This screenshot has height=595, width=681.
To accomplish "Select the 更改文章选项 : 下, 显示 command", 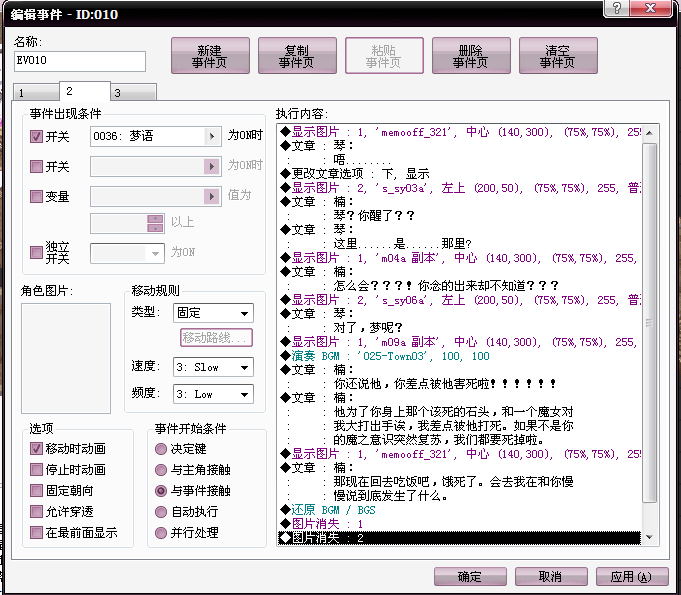I will point(459,174).
